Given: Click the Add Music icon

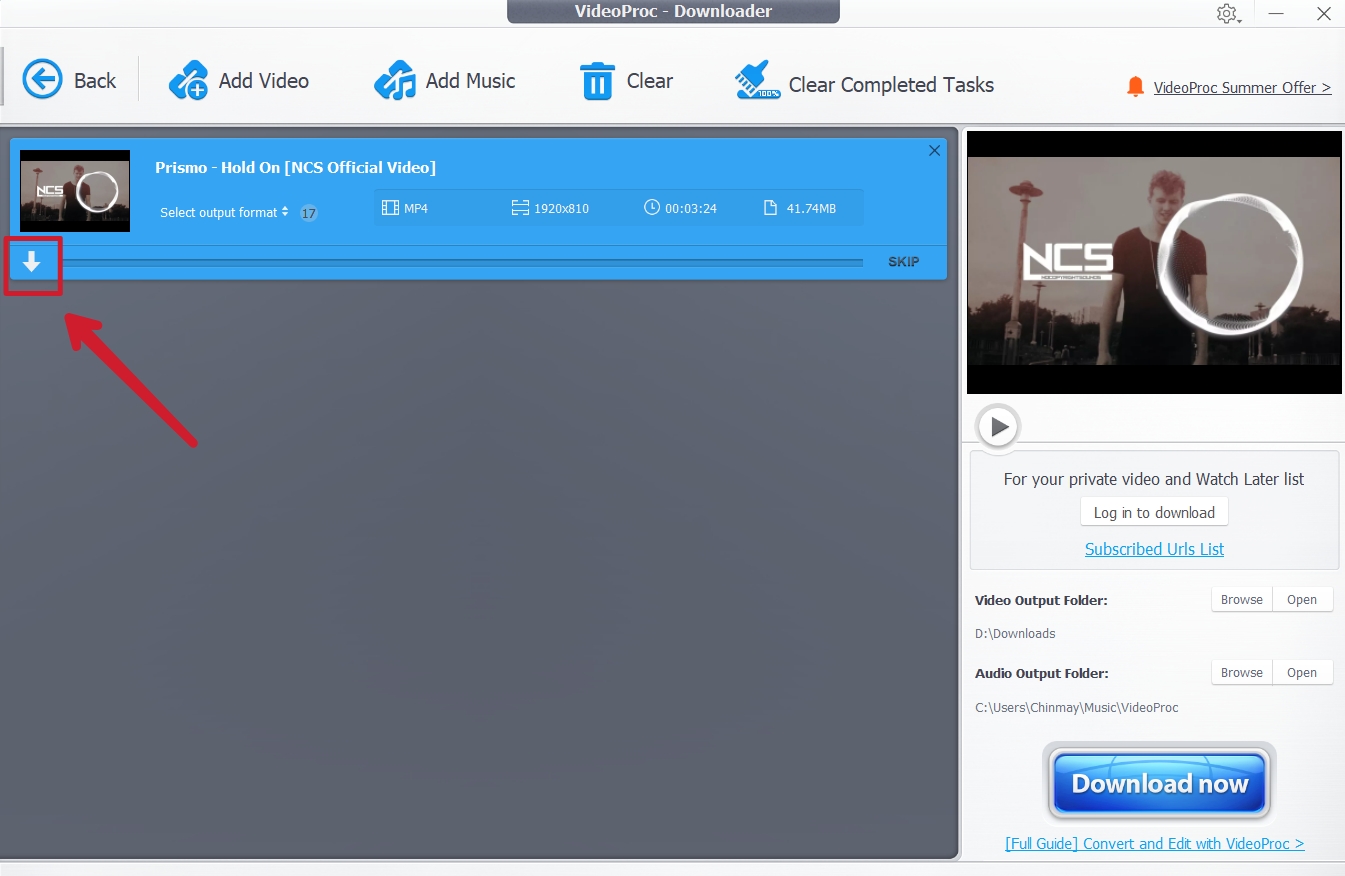Looking at the screenshot, I should (395, 80).
